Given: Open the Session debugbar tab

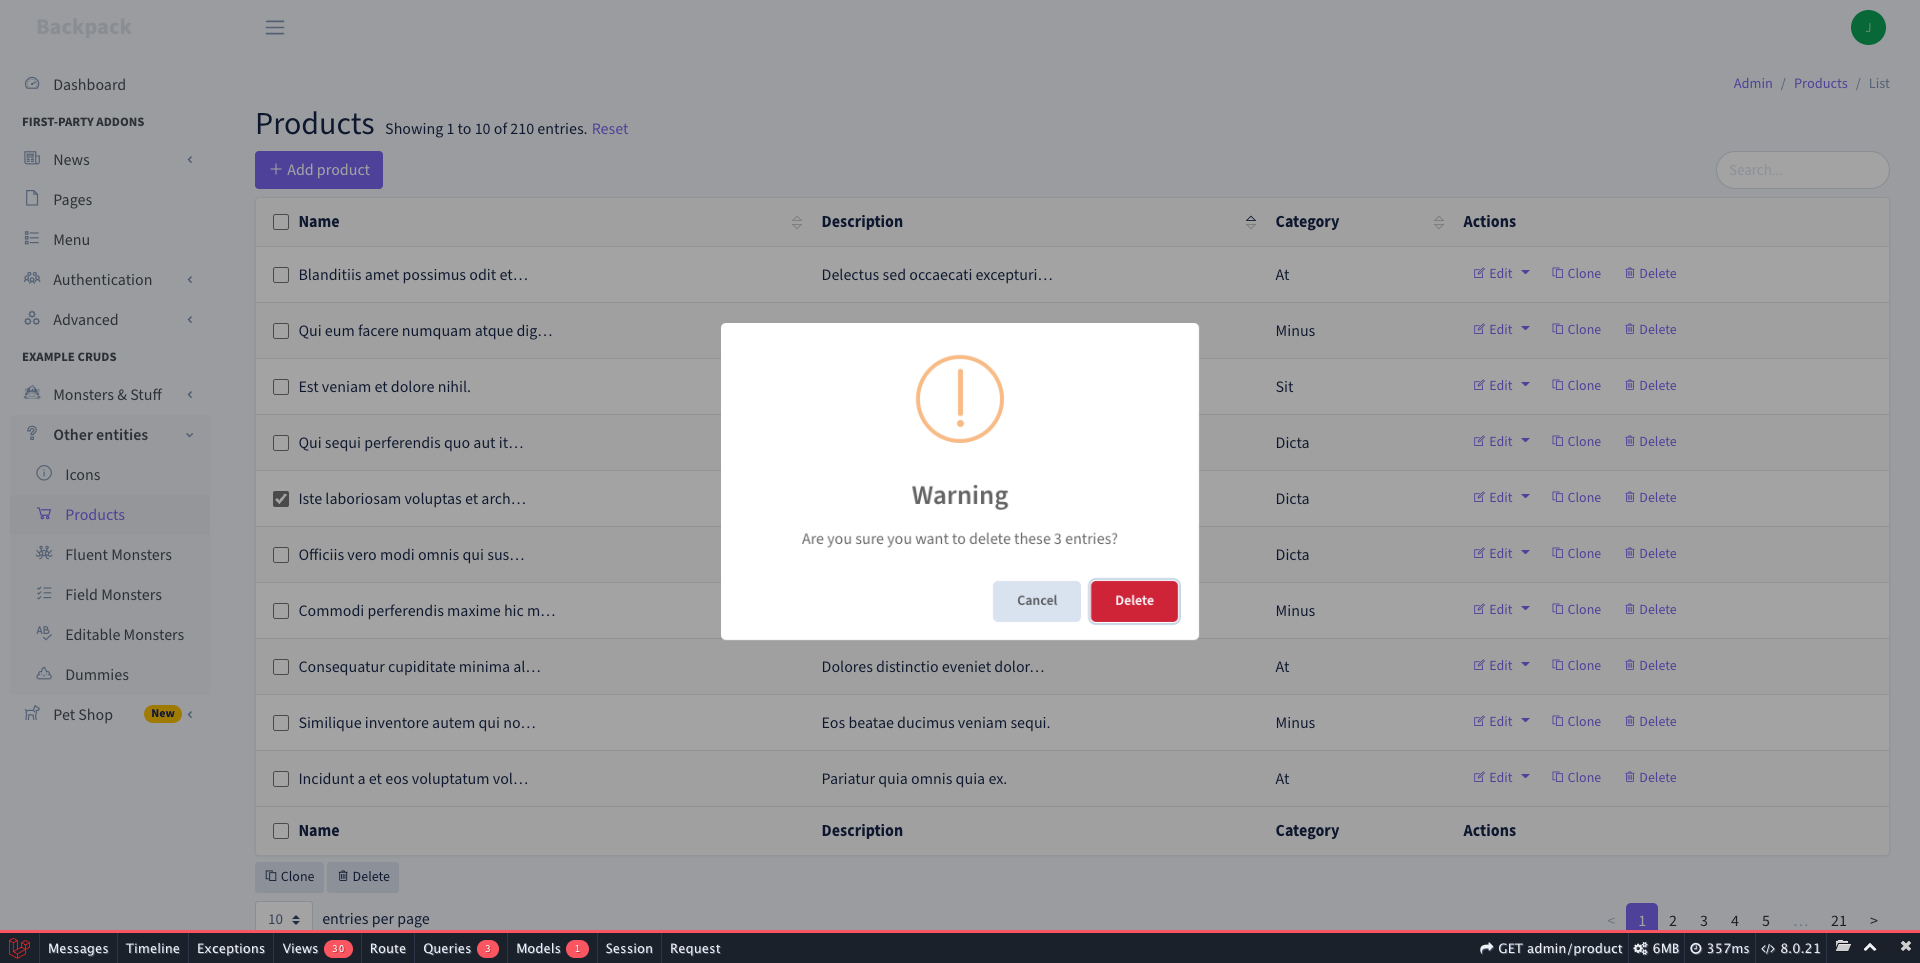Looking at the screenshot, I should (629, 948).
